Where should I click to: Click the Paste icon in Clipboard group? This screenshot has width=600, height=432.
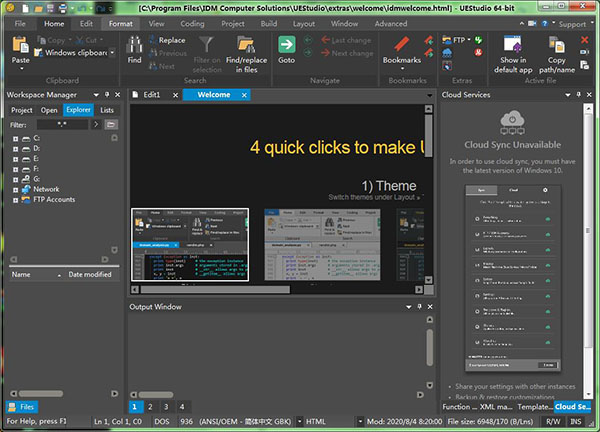20,45
